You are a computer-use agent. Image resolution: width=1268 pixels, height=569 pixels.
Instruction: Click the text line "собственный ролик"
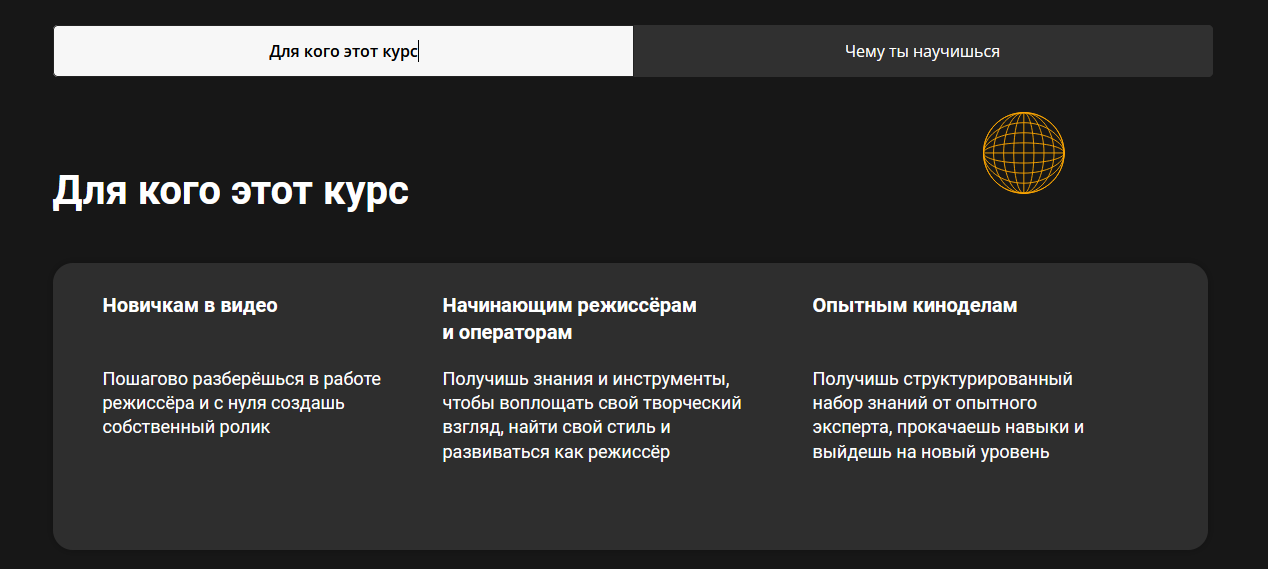[186, 428]
